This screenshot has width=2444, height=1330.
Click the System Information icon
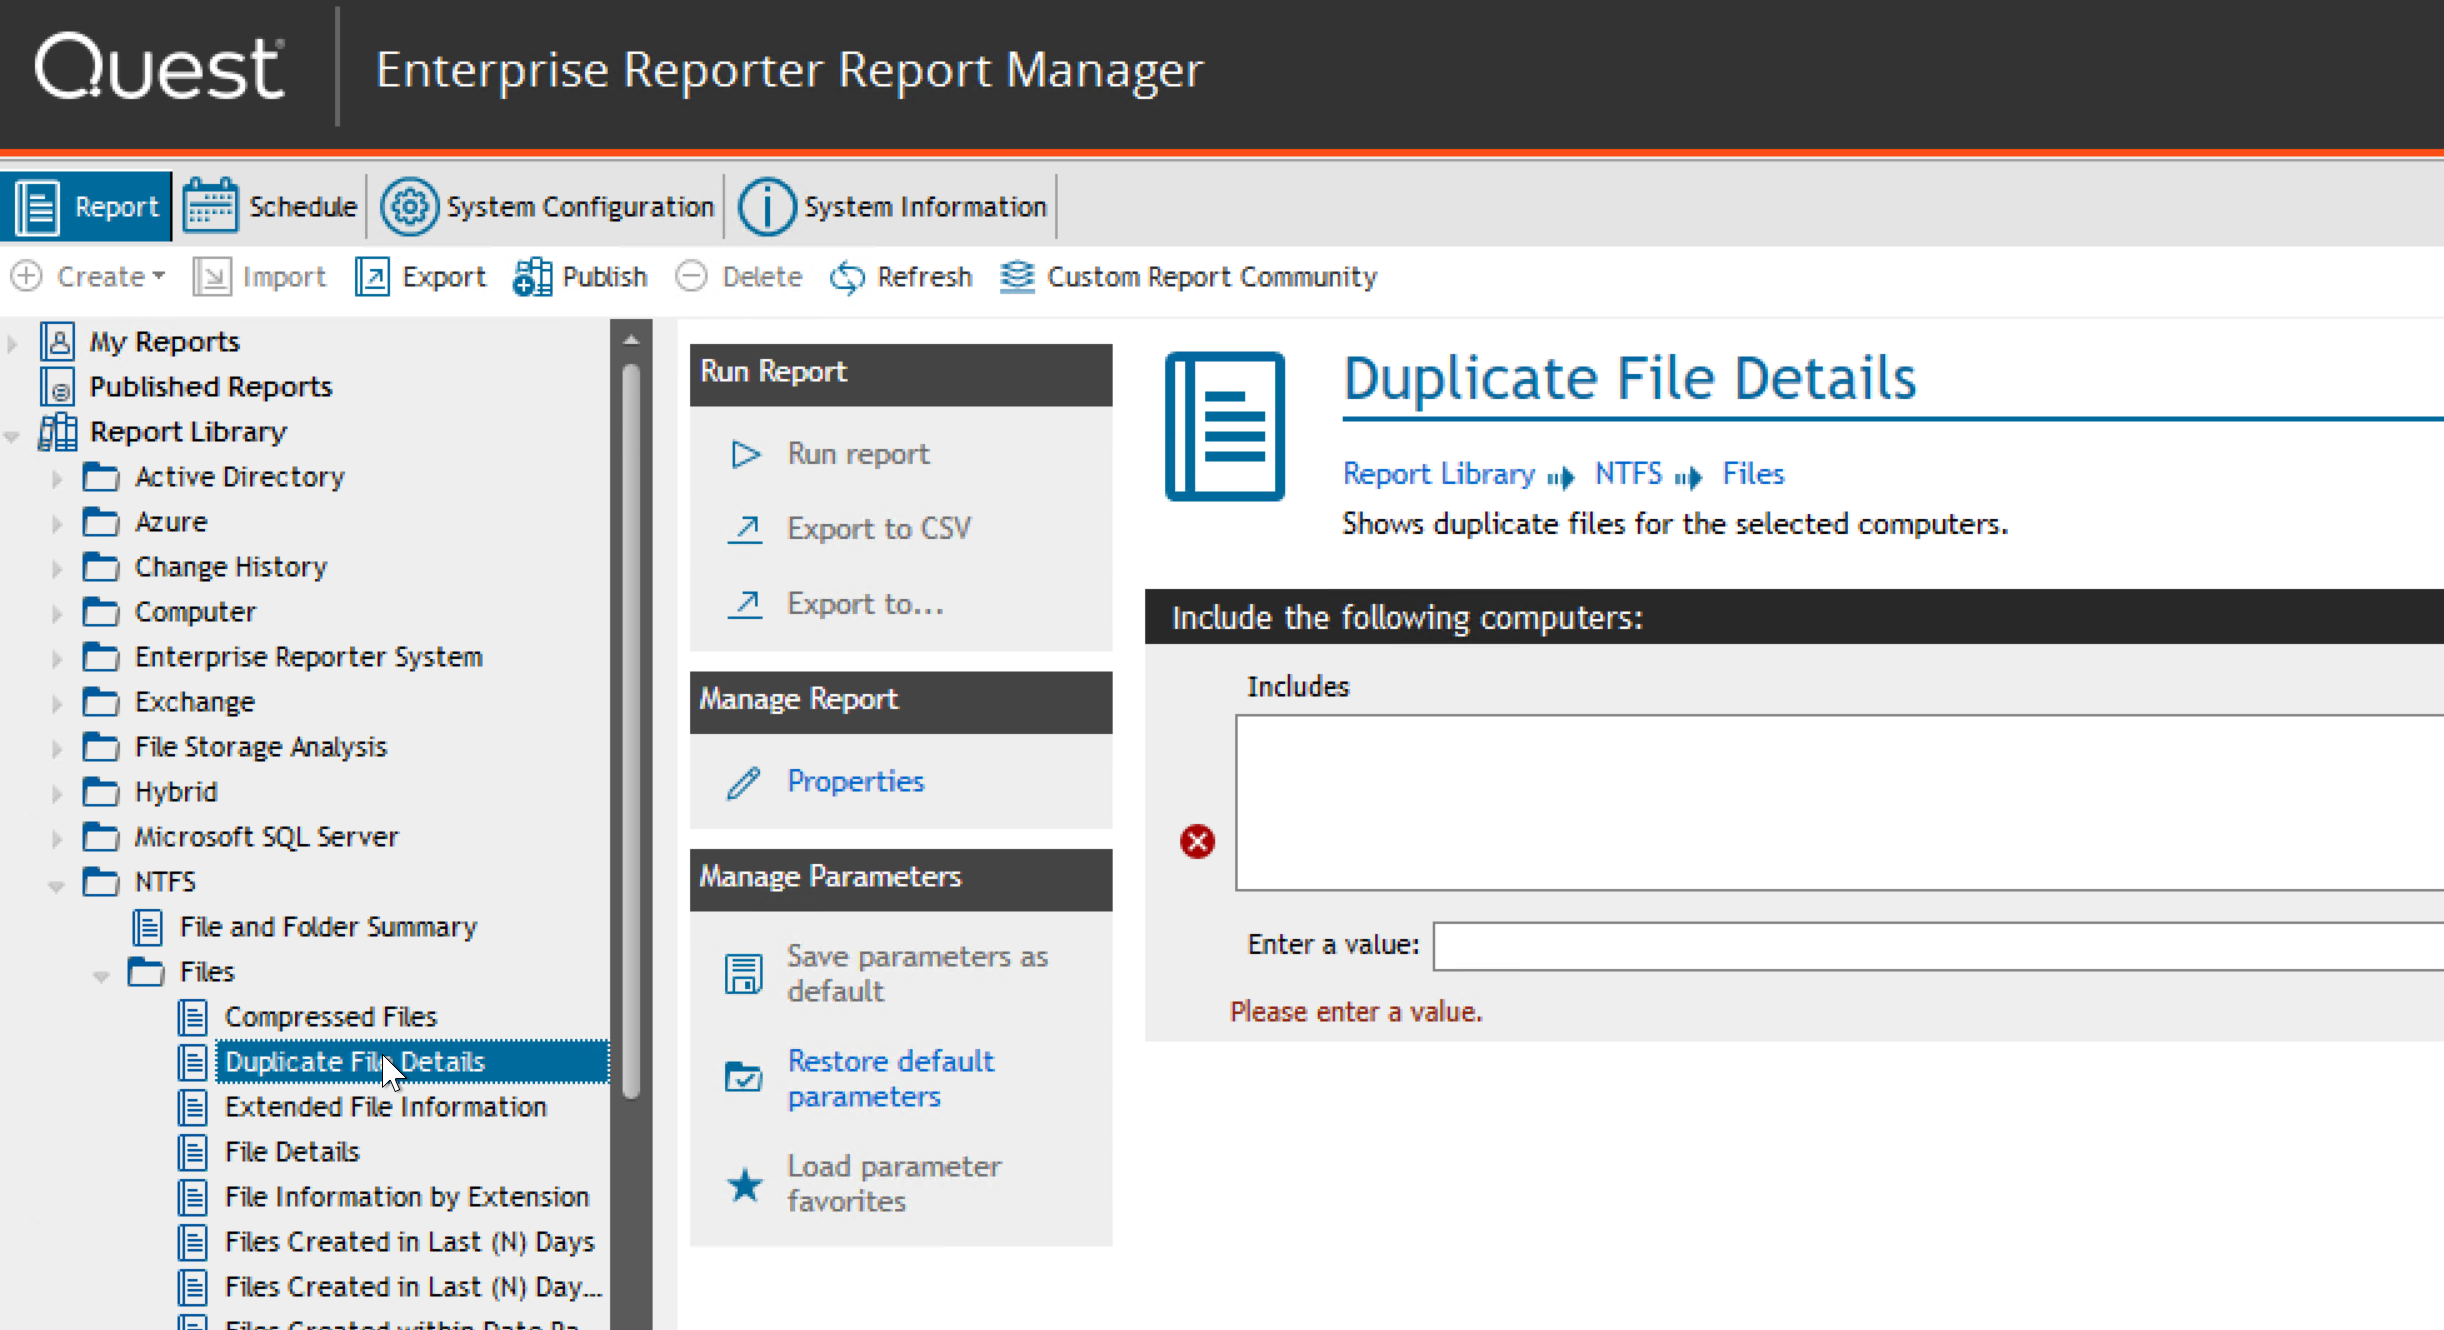coord(766,207)
